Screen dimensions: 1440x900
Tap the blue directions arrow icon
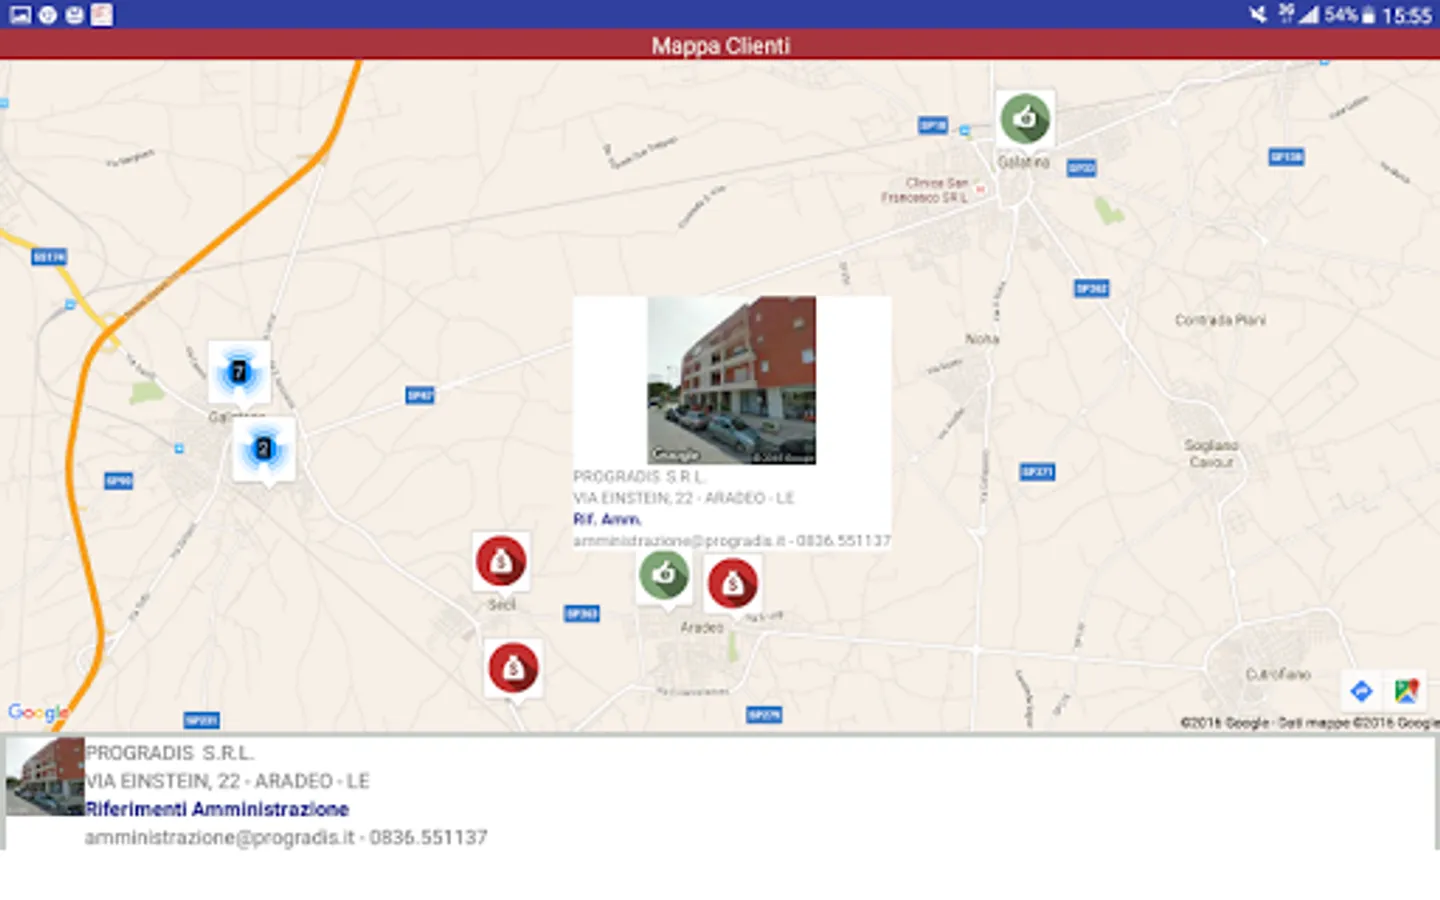pyautogui.click(x=1361, y=691)
